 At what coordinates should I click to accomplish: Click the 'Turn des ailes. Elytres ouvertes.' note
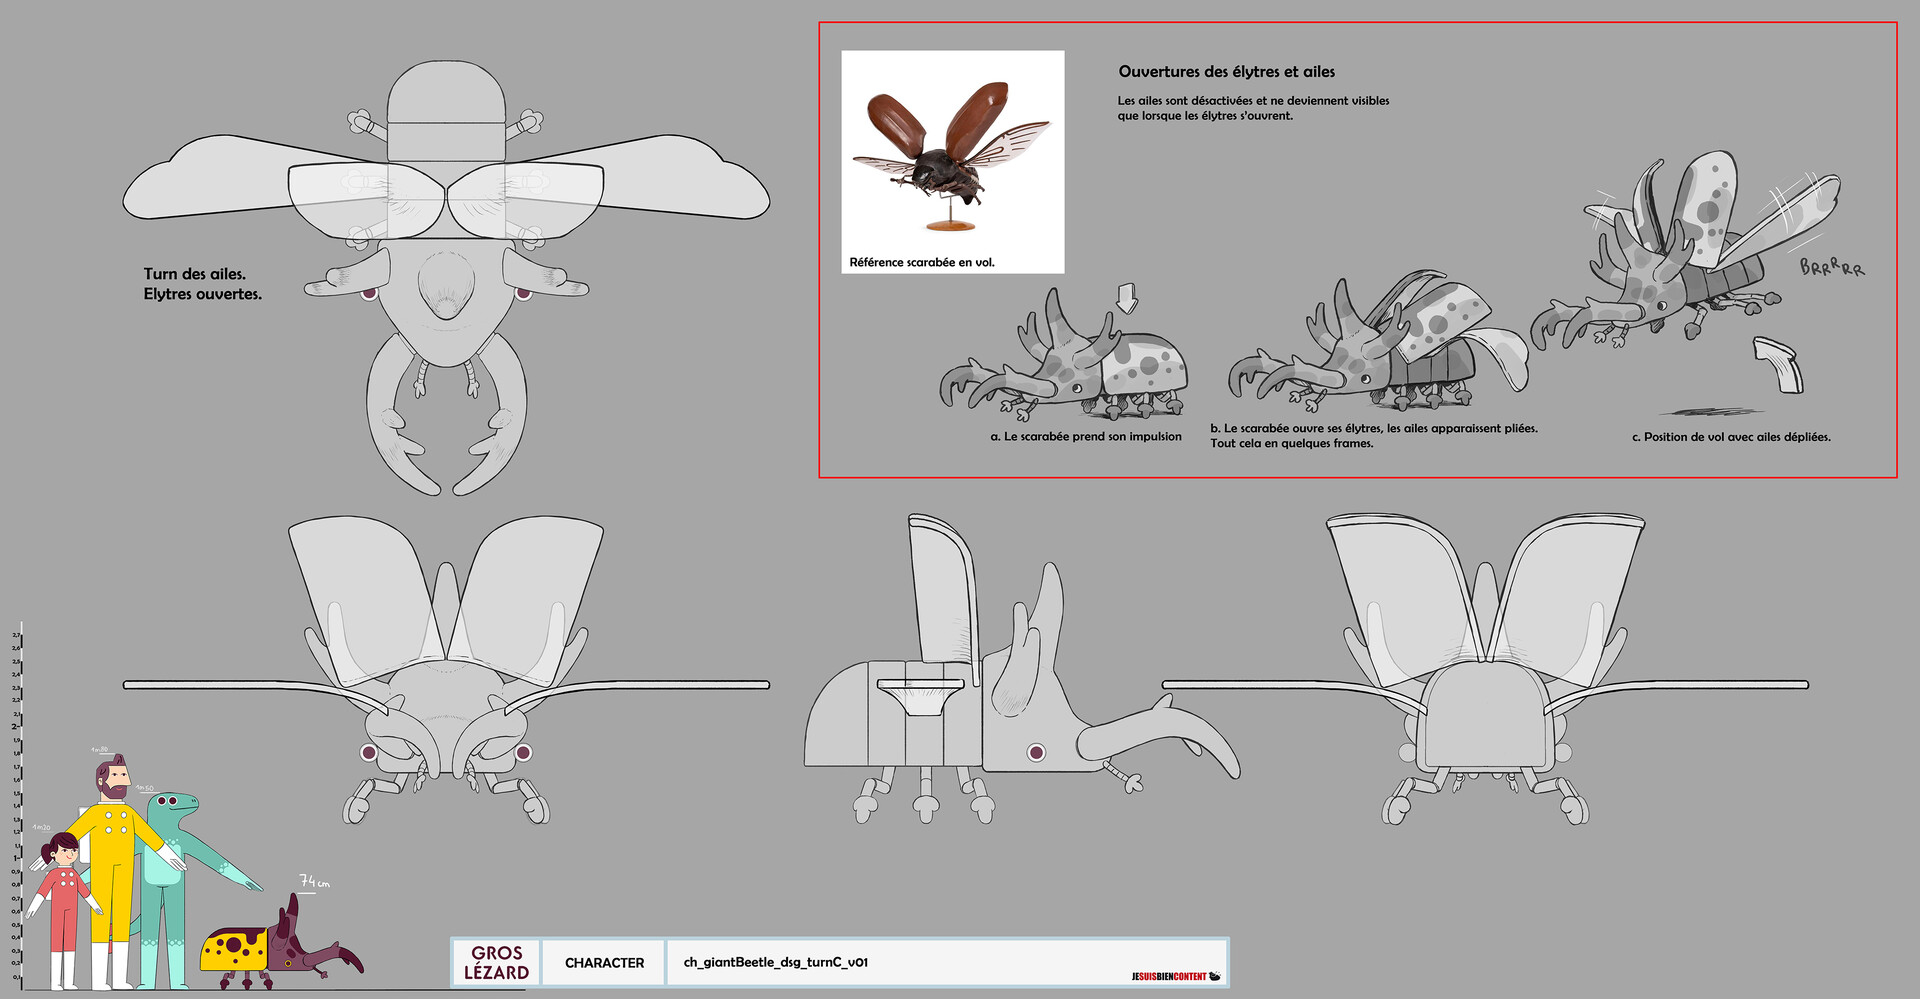[x=202, y=284]
